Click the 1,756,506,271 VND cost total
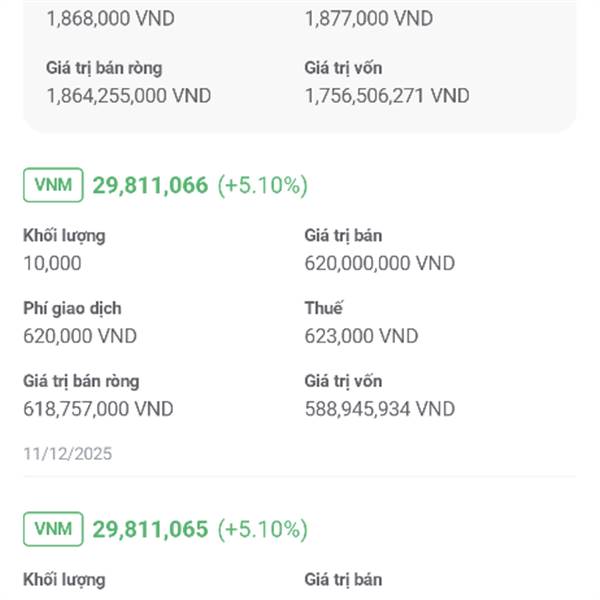Viewport: 600px width, 600px height. point(387,96)
